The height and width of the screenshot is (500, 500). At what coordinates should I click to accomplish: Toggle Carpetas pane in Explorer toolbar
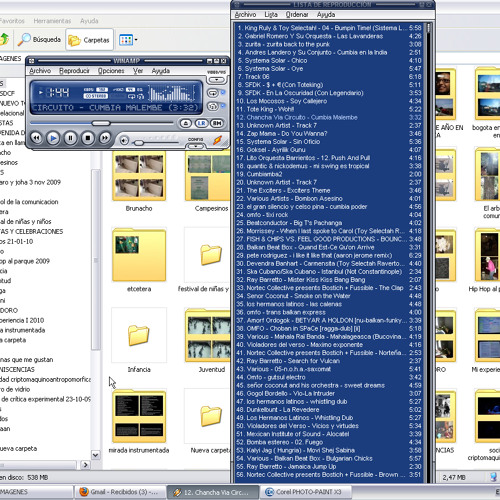coord(89,40)
